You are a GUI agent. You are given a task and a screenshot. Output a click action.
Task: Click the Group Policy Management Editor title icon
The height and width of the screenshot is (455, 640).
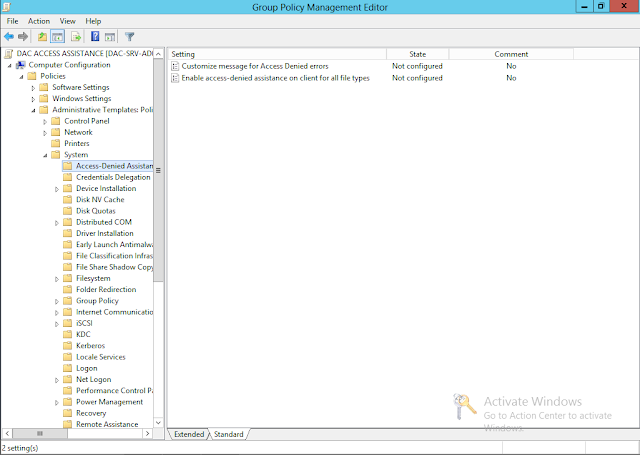tap(7, 7)
